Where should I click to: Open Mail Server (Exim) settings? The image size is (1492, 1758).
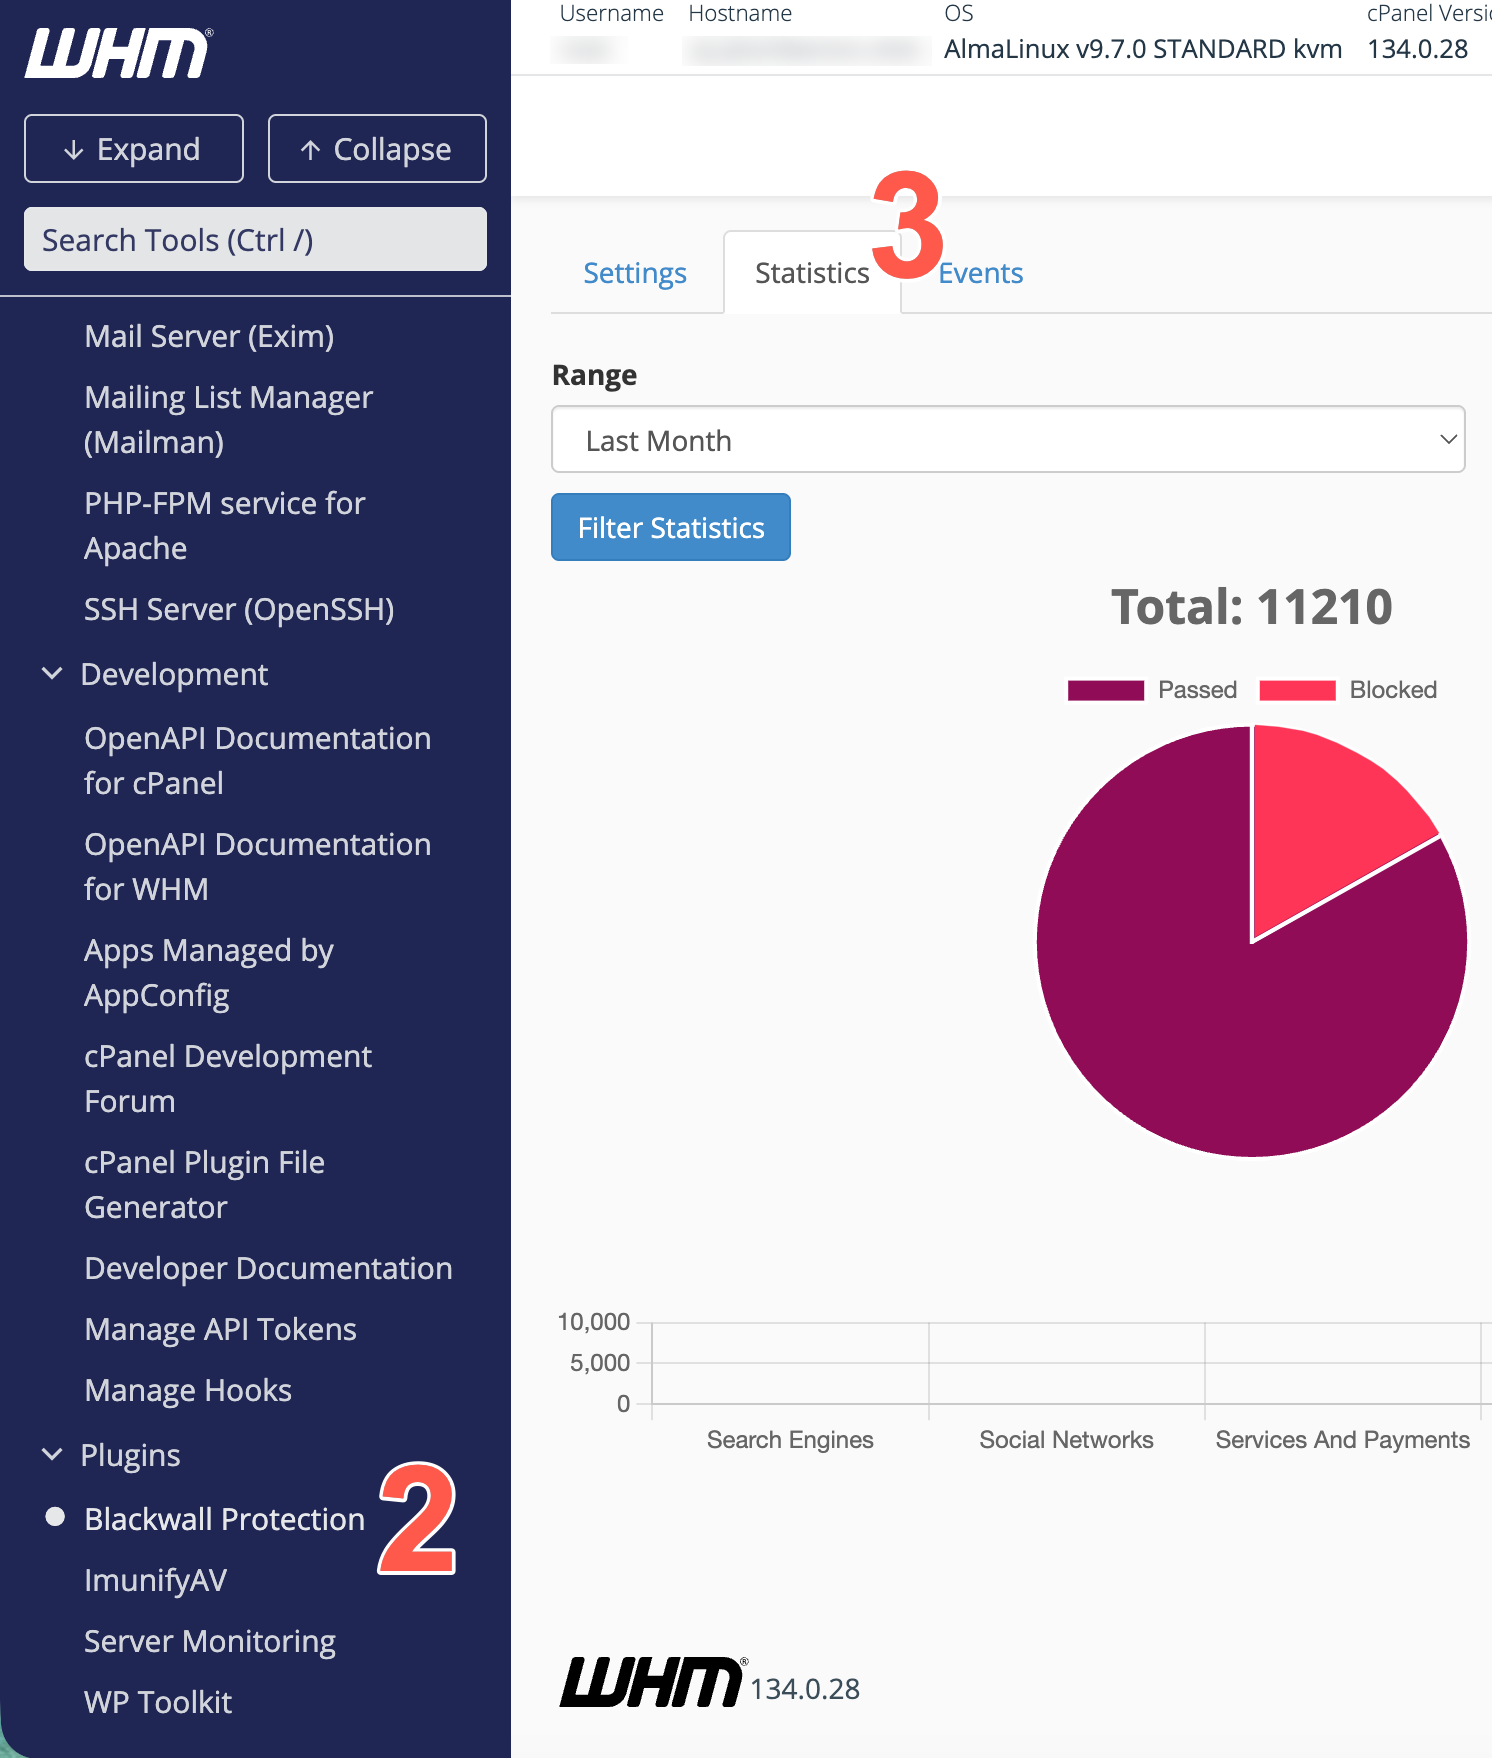pyautogui.click(x=209, y=336)
